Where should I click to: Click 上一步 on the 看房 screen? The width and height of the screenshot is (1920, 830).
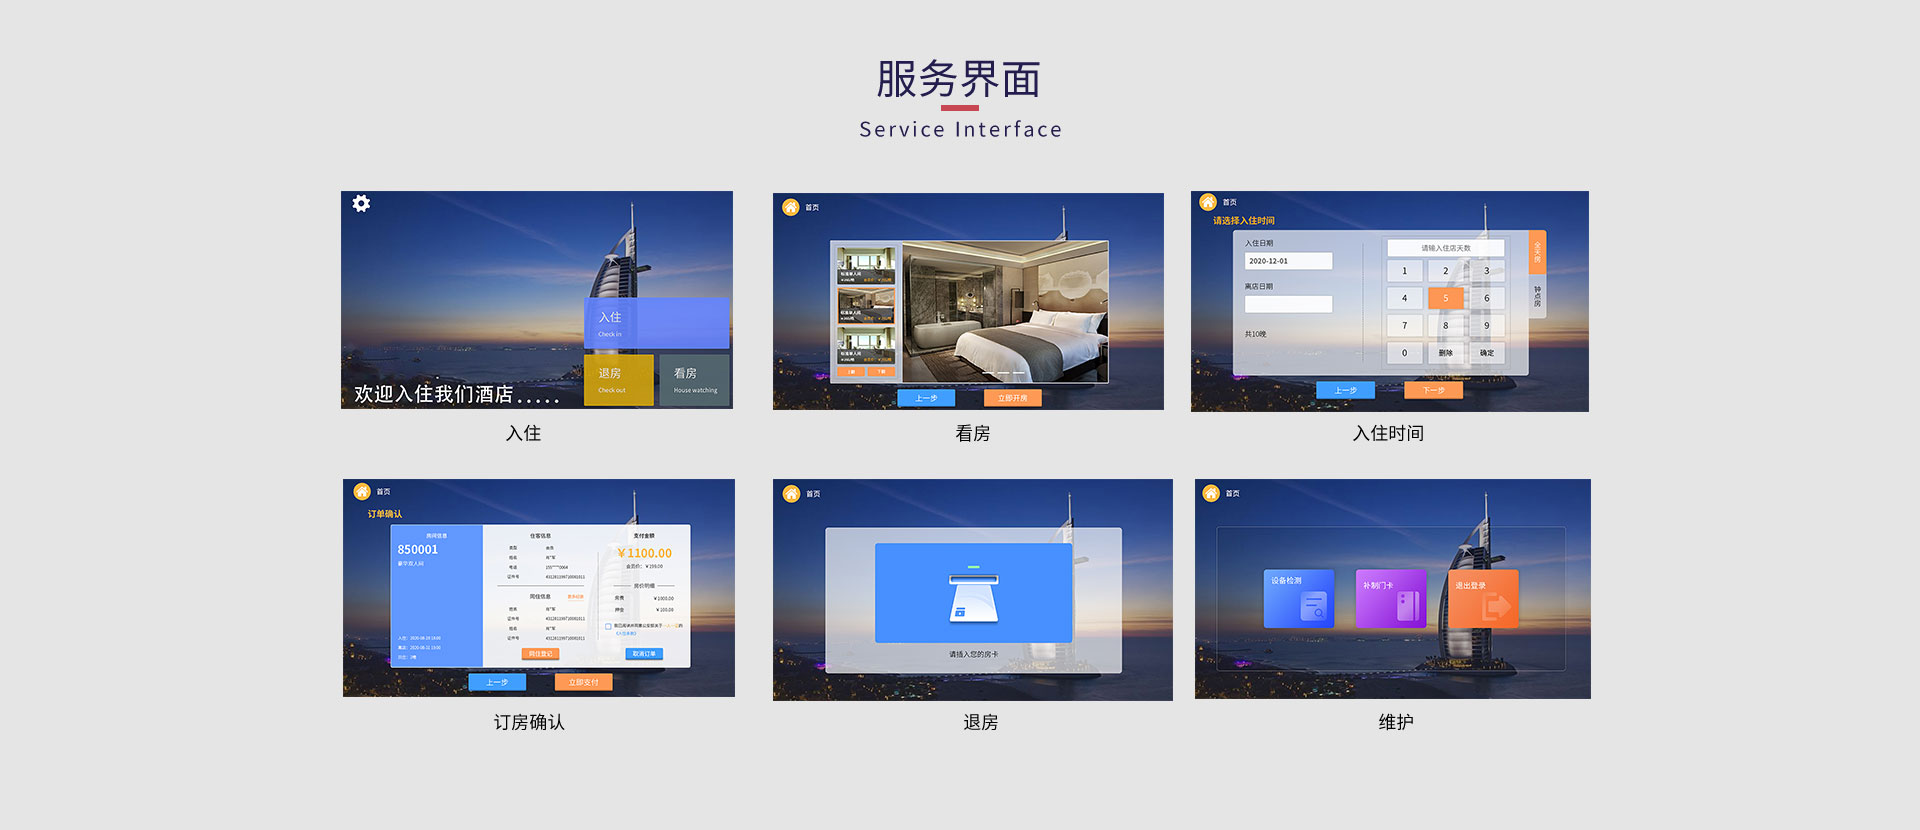[x=926, y=398]
